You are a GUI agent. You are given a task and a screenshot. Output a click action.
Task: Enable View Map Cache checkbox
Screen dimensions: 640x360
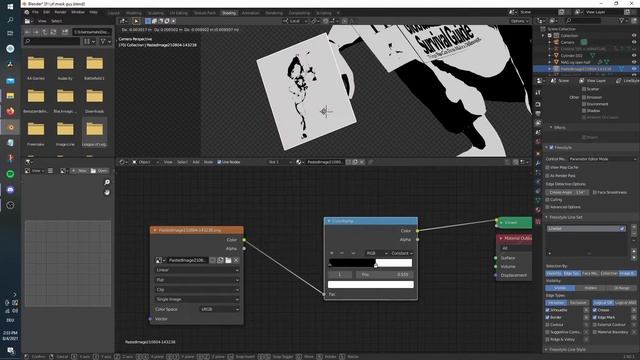[548, 167]
